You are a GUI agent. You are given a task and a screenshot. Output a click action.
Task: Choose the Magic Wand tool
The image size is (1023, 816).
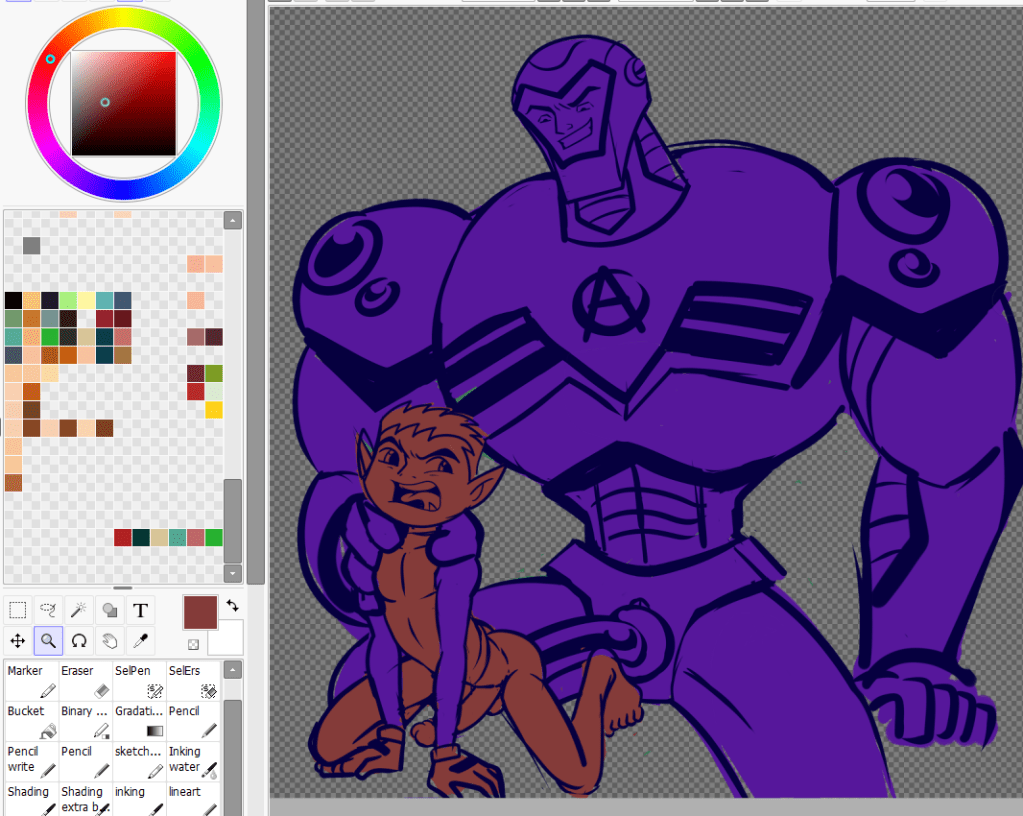pos(79,610)
